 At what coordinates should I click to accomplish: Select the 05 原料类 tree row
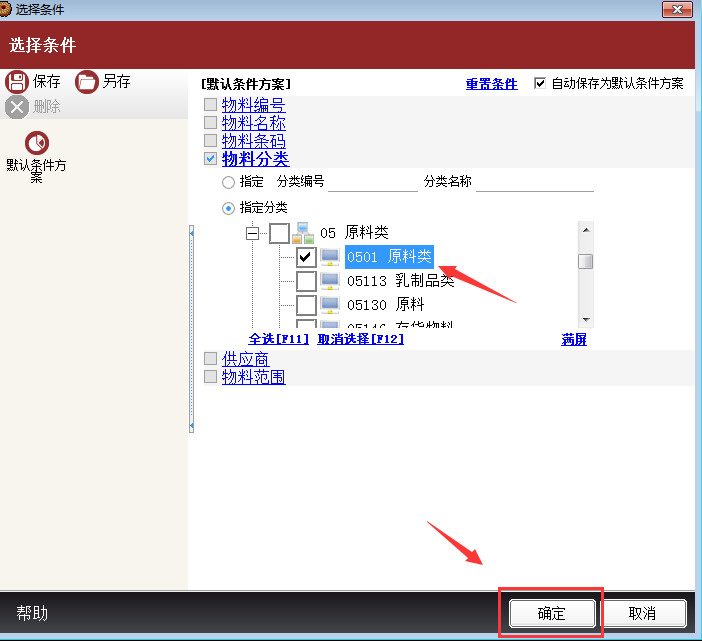[x=354, y=233]
